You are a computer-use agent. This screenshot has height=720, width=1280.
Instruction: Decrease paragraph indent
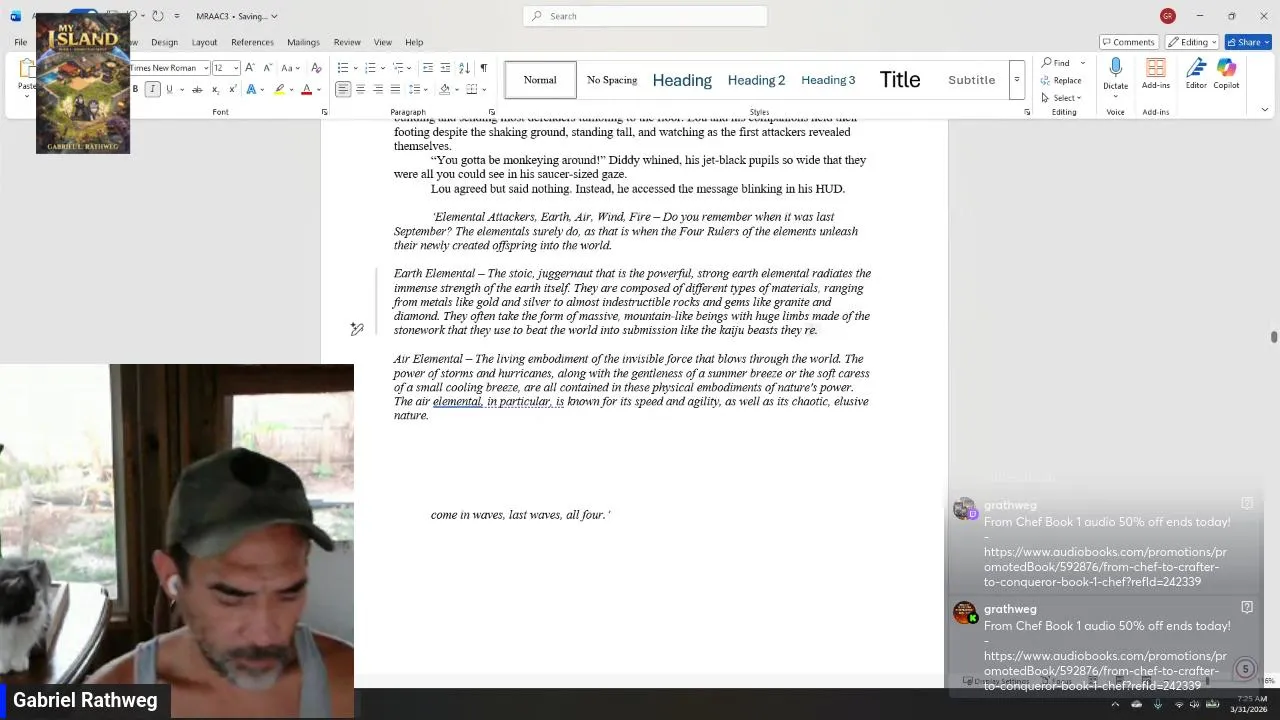pos(428,68)
